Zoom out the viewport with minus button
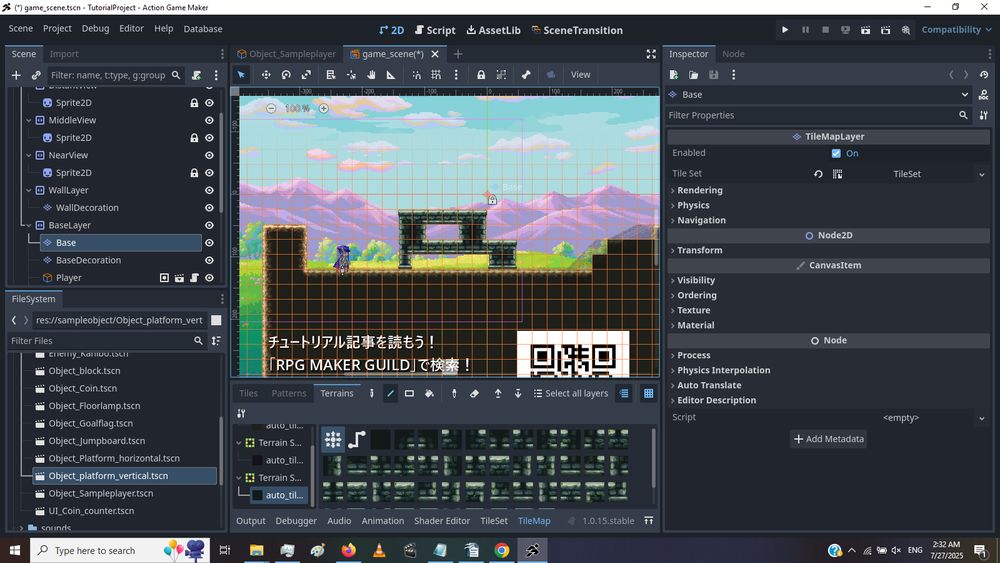Image resolution: width=1000 pixels, height=563 pixels. [x=271, y=108]
